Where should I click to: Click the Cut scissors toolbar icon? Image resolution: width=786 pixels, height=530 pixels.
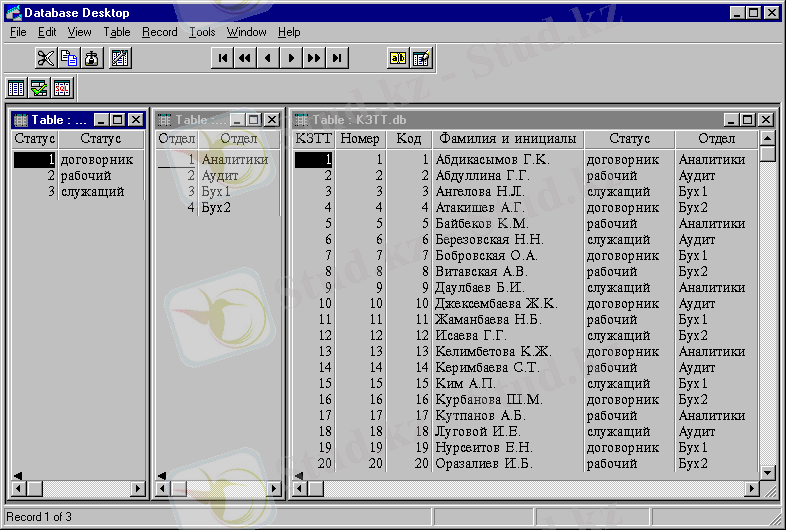click(45, 58)
